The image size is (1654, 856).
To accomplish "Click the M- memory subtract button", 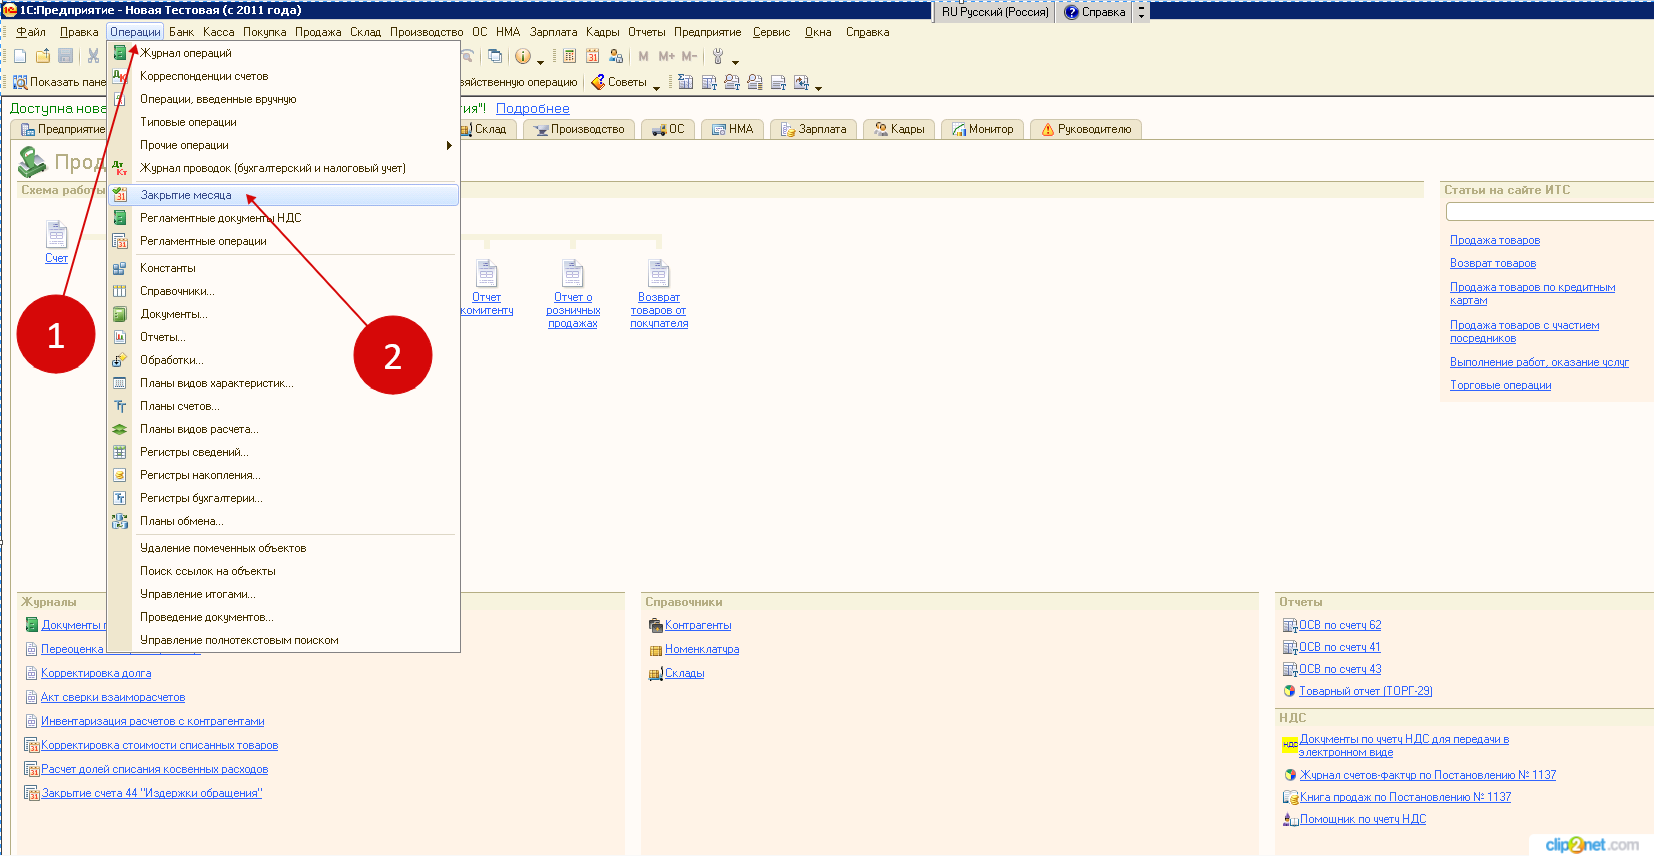I will pos(689,56).
